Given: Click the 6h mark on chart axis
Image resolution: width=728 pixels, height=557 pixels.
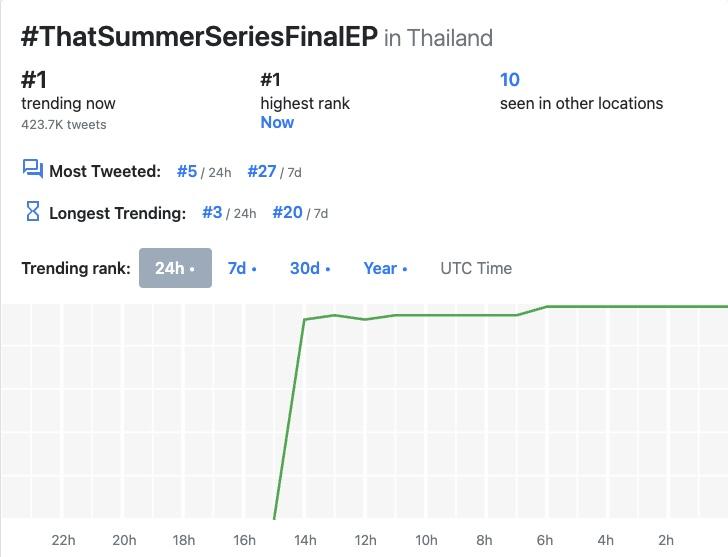Looking at the screenshot, I should [x=546, y=541].
